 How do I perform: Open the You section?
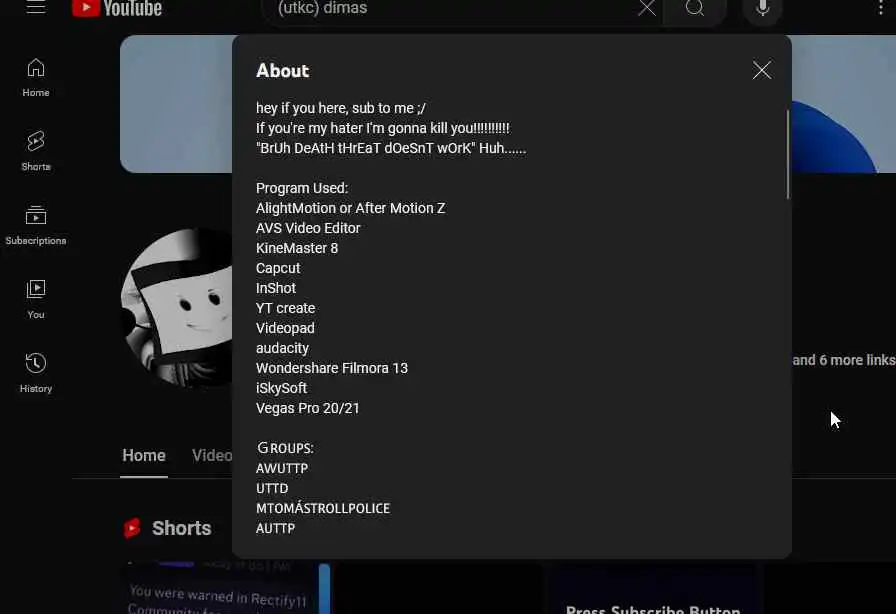[x=36, y=299]
